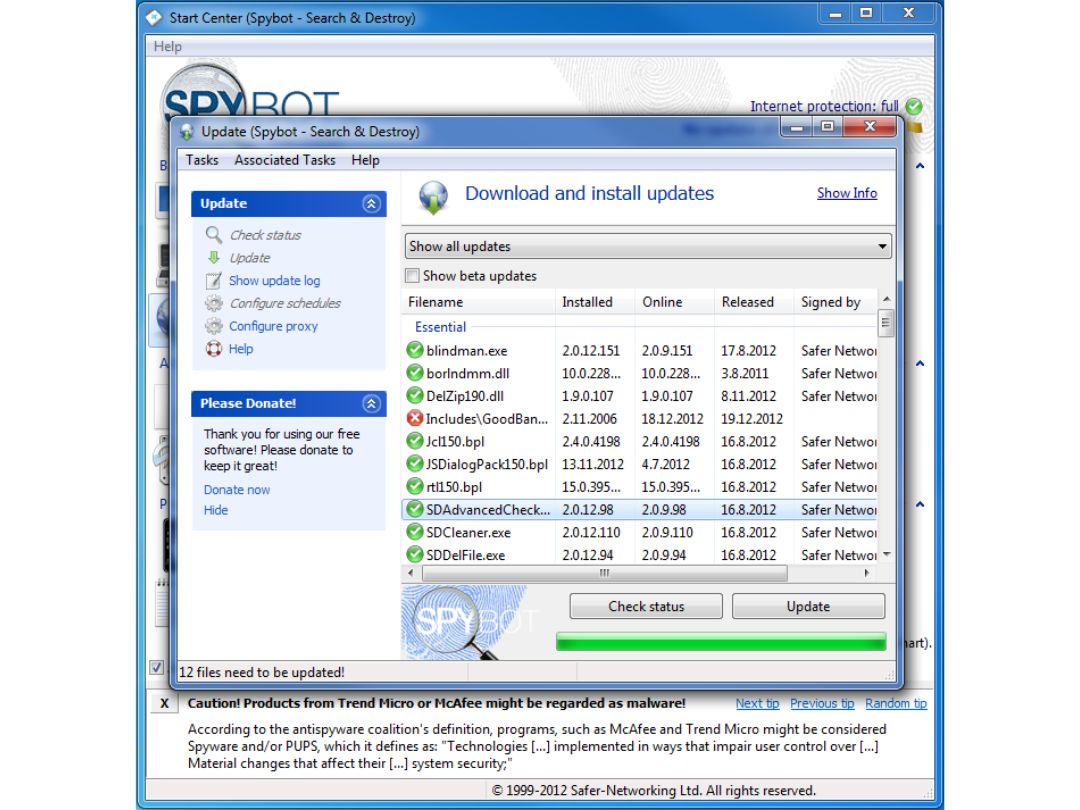
Task: Click Internet protection: full link
Action: (x=824, y=106)
